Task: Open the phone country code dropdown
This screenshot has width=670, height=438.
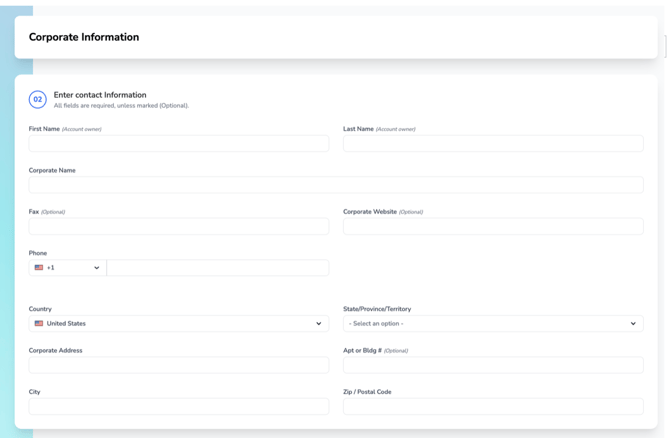Action: [x=68, y=268]
